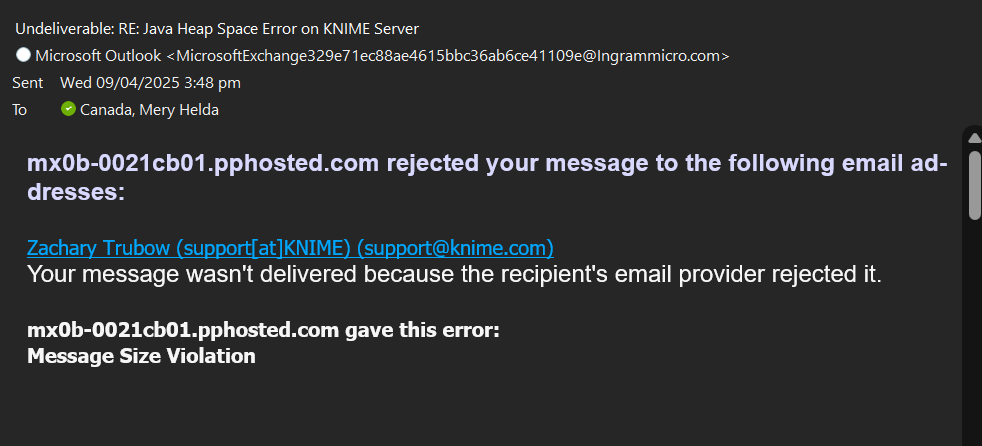This screenshot has height=446, width=982.
Task: Click the Message Size Violation error text
Action: pyautogui.click(x=141, y=356)
